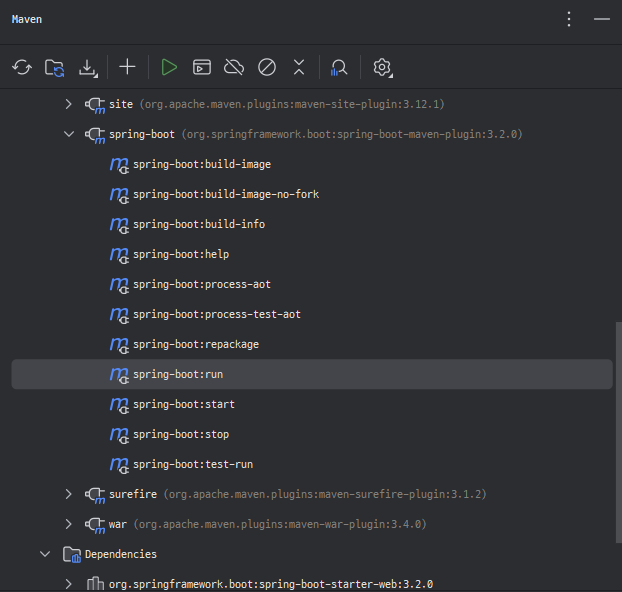Click Collapse All icon in toolbar
The height and width of the screenshot is (592, 622).
pos(299,67)
